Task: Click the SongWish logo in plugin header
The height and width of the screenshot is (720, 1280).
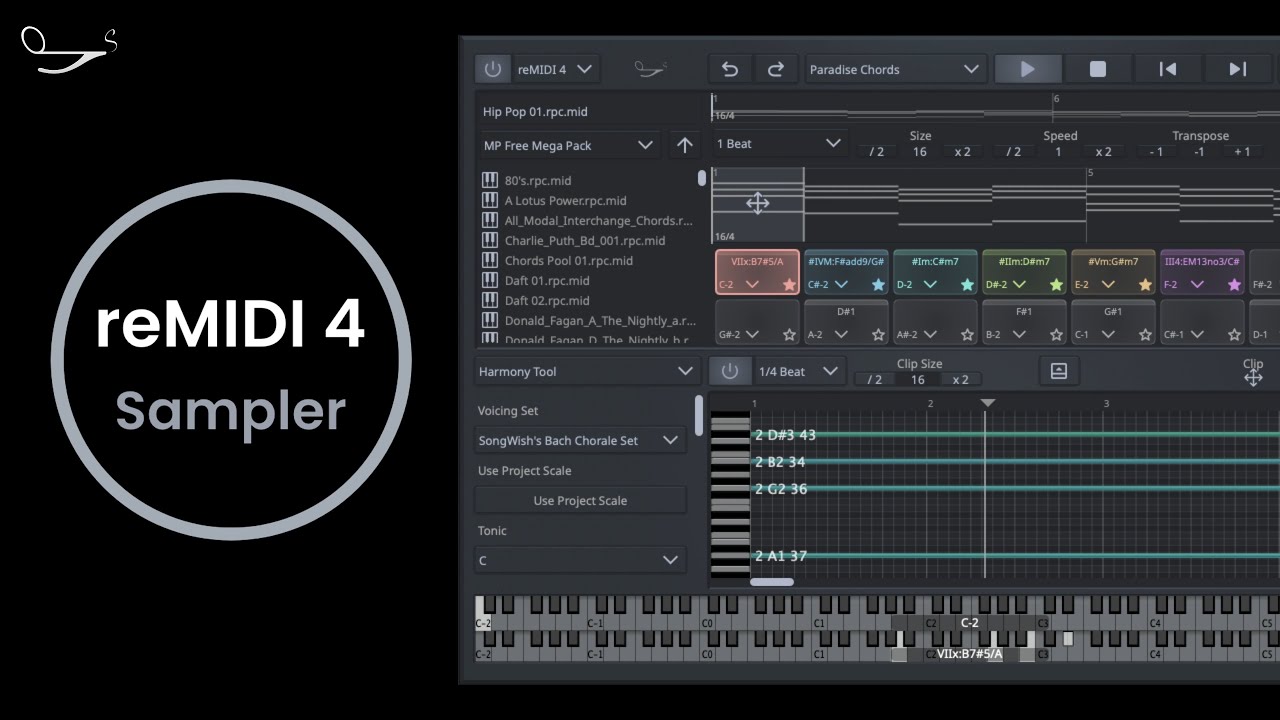Action: (651, 69)
